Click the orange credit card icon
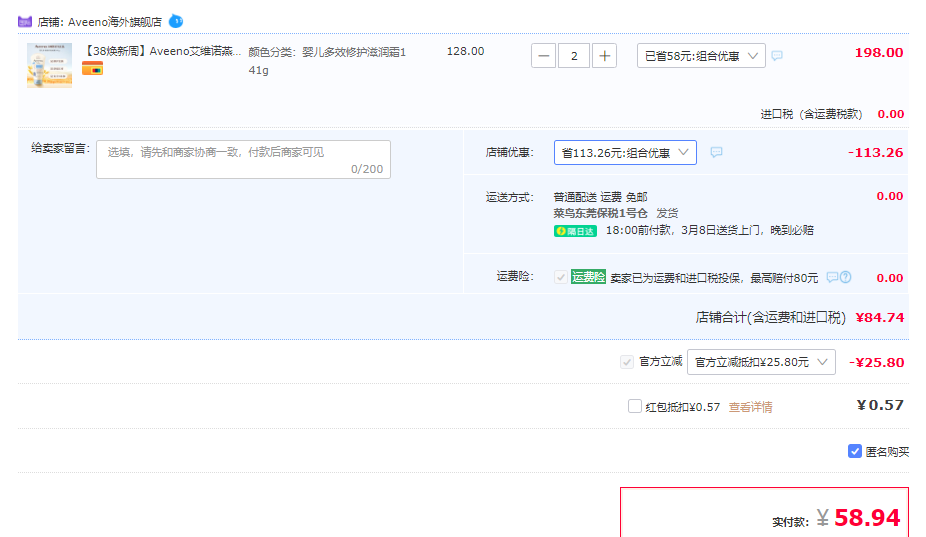The width and height of the screenshot is (926, 537). [92, 69]
